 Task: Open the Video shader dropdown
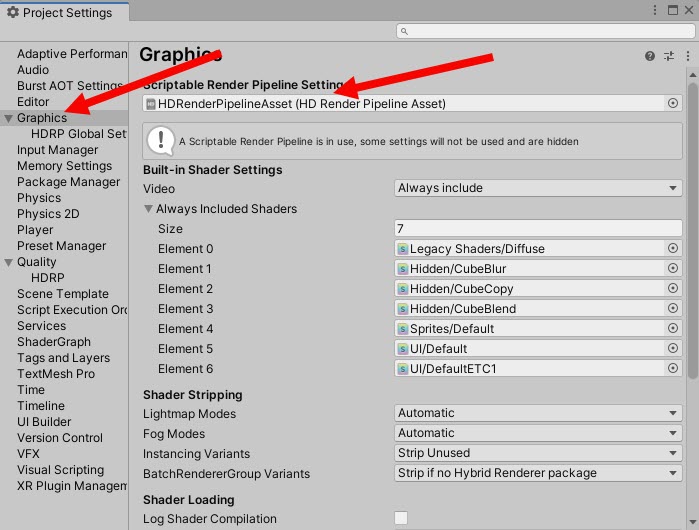point(538,188)
